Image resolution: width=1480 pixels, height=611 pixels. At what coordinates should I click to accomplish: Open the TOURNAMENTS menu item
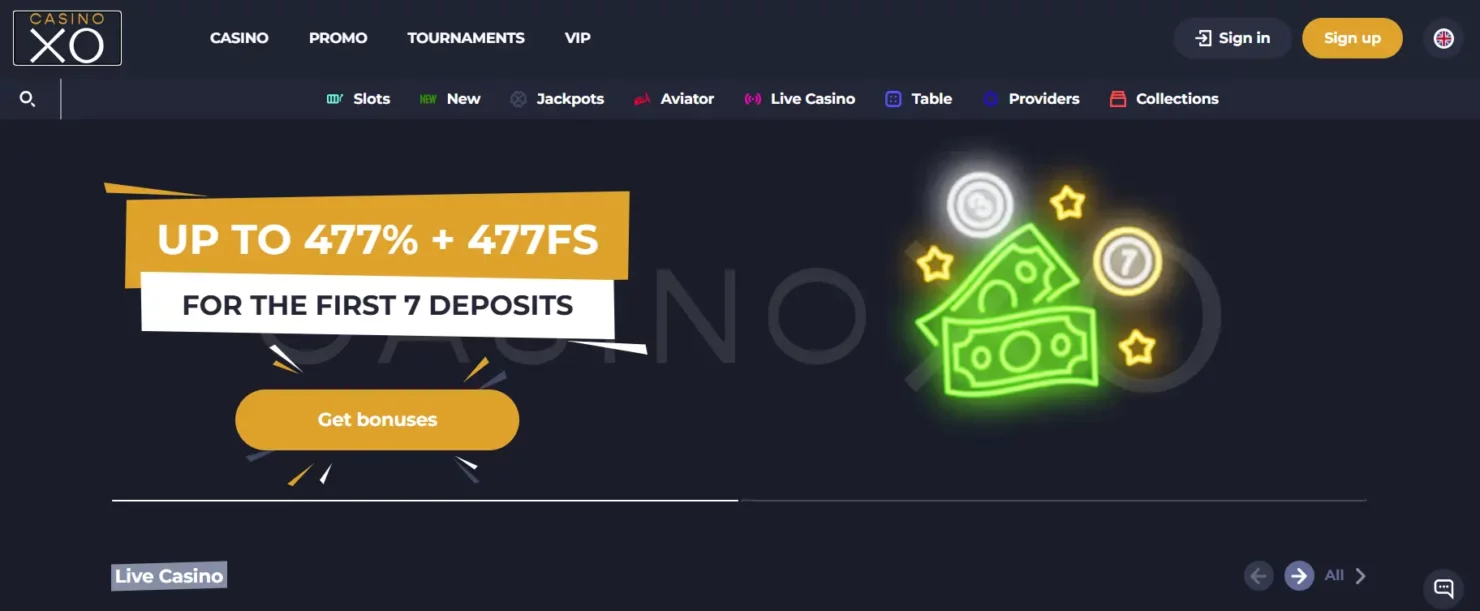coord(466,38)
